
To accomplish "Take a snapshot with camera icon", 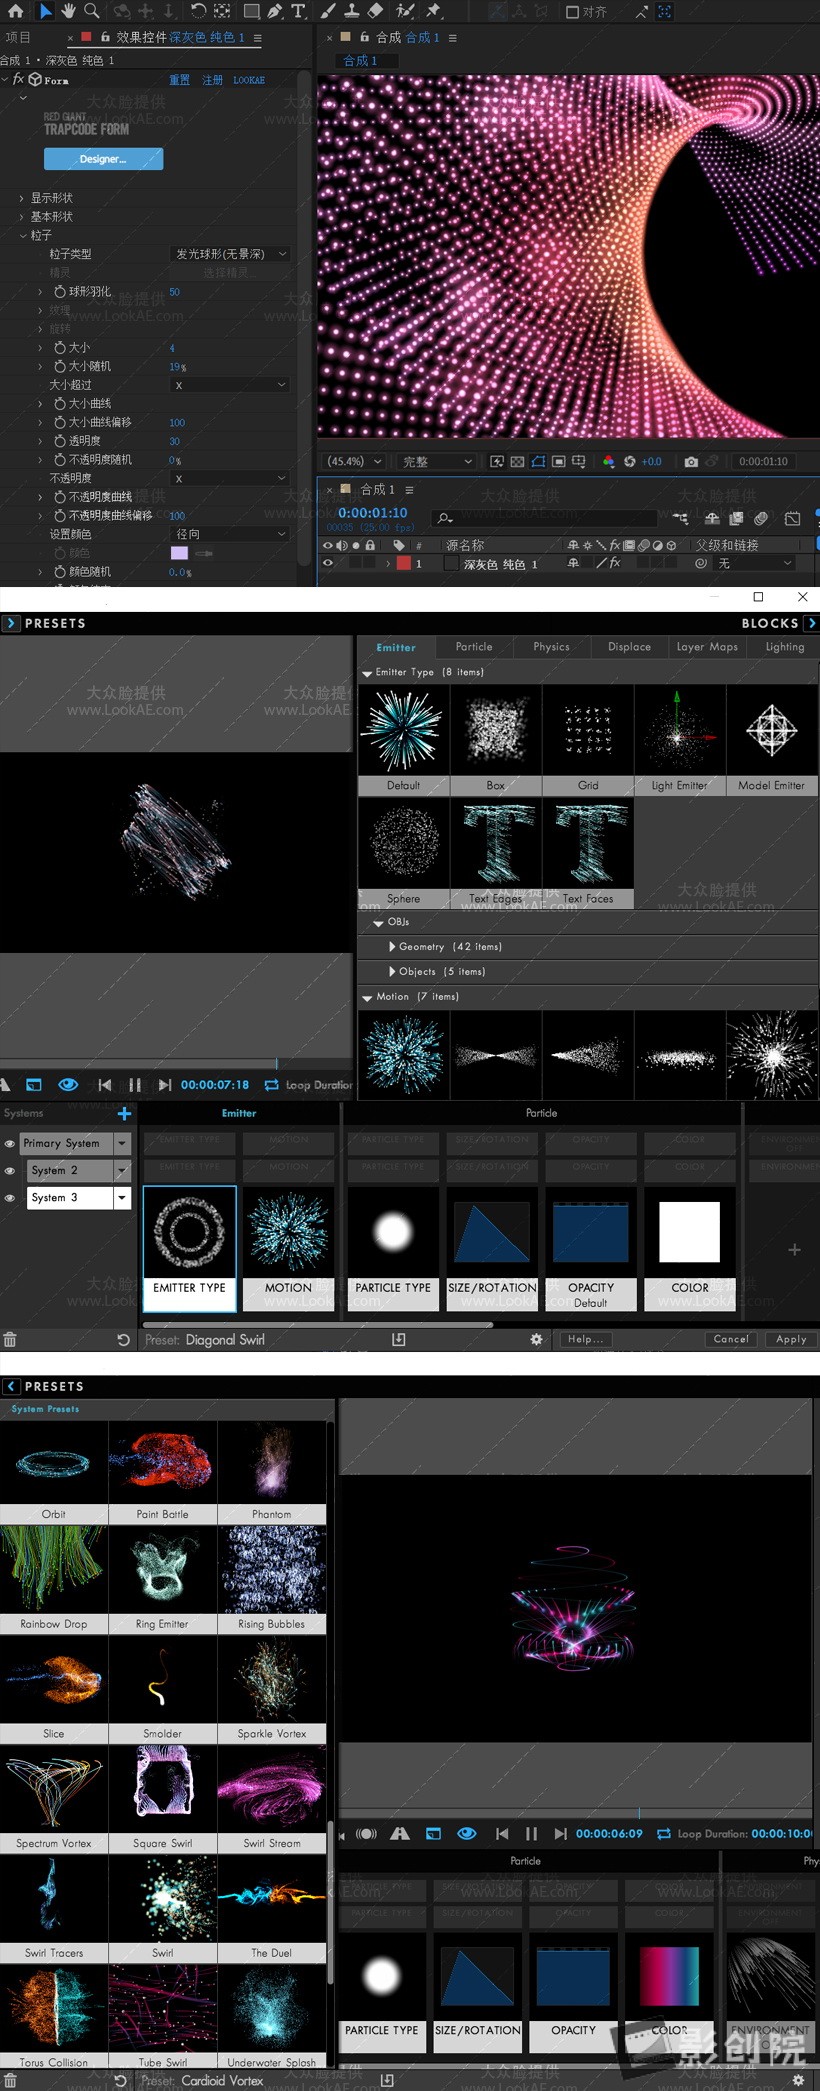I will pyautogui.click(x=691, y=462).
